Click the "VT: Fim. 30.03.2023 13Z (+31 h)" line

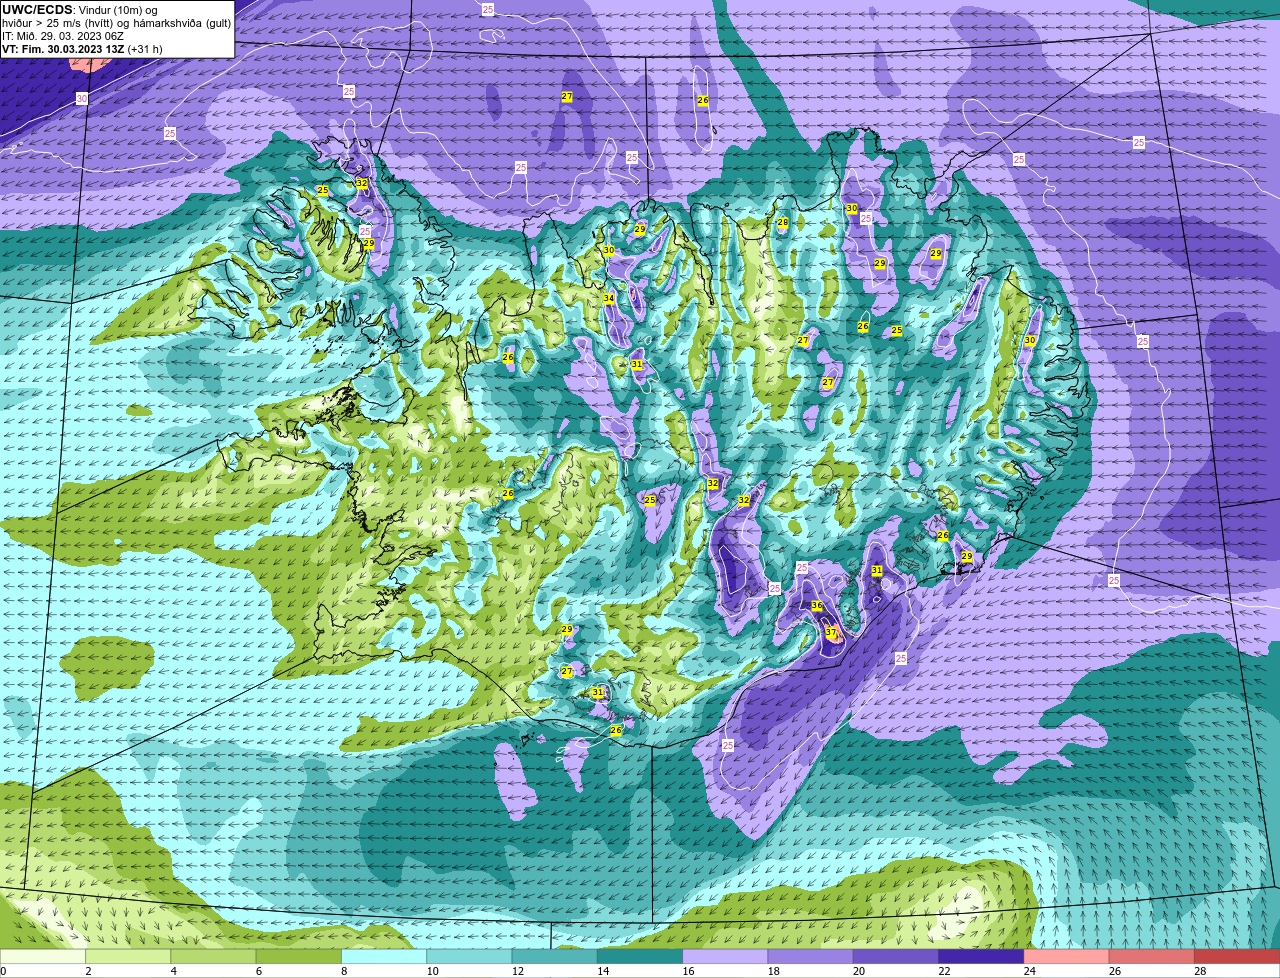(82, 49)
